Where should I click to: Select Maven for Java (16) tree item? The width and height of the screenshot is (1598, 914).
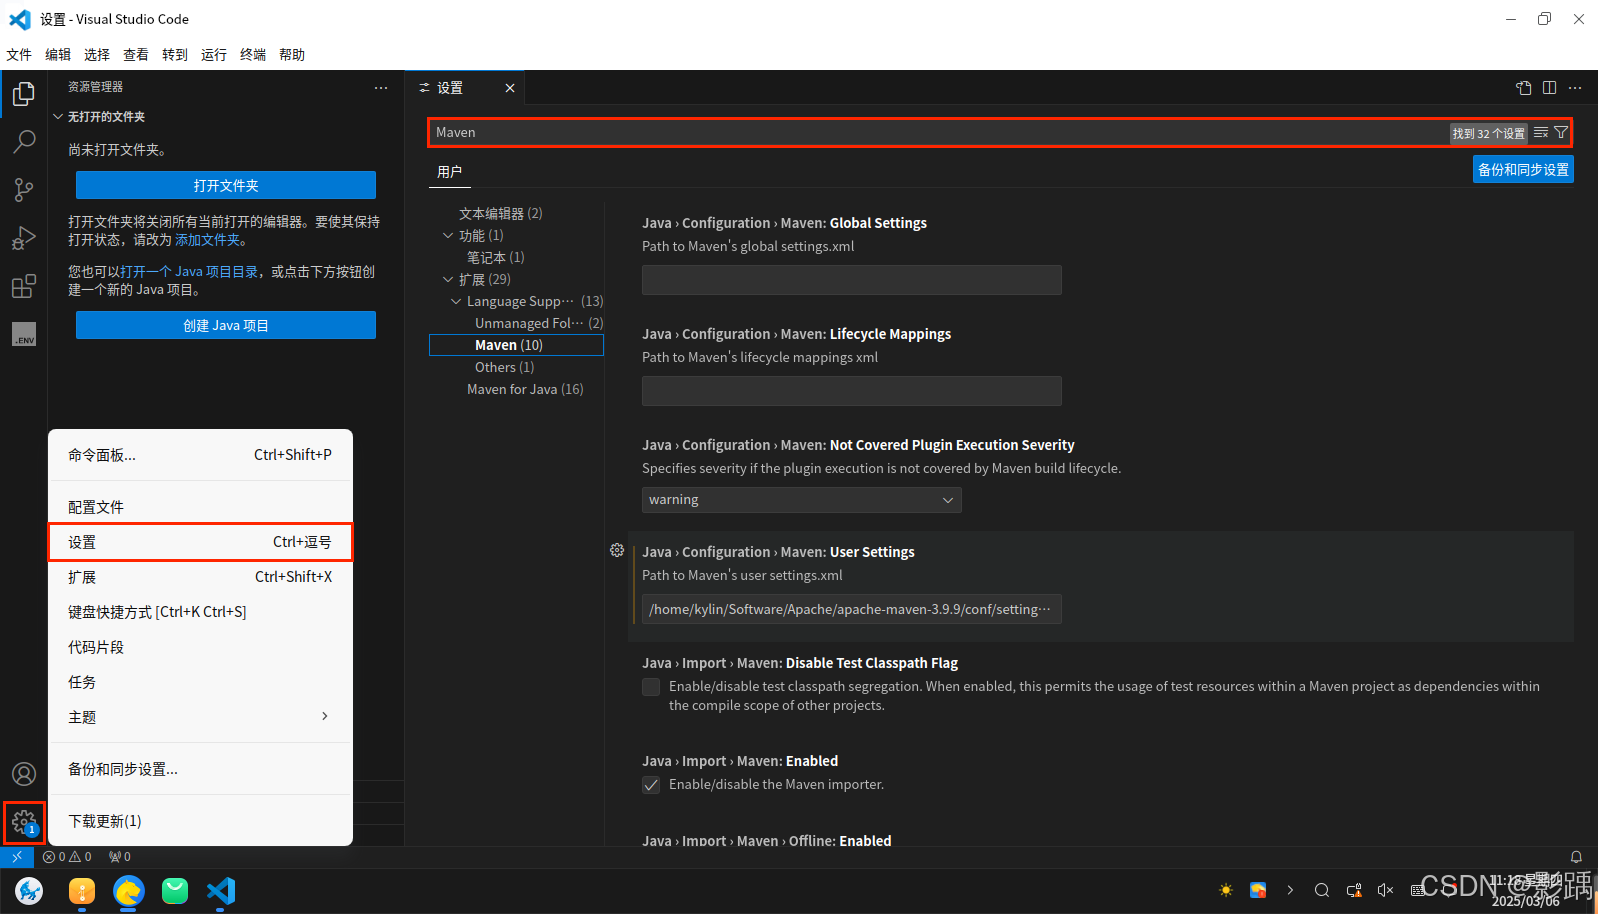(525, 389)
